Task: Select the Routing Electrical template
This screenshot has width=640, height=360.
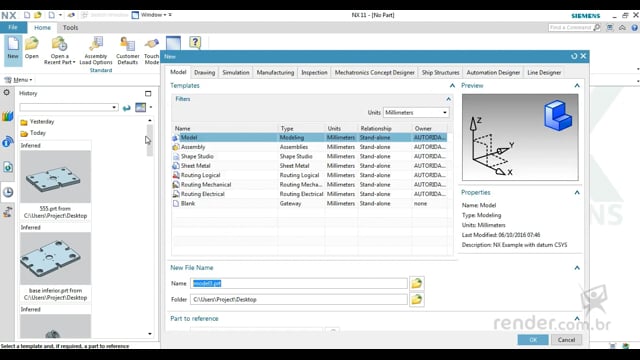Action: [x=309, y=194]
